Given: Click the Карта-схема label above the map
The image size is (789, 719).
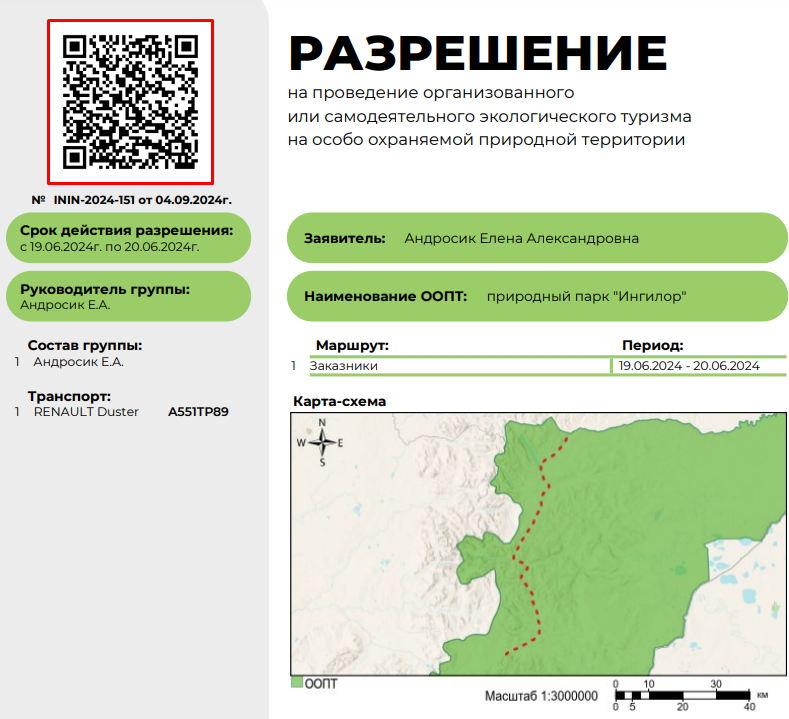Looking at the screenshot, I should click(339, 402).
